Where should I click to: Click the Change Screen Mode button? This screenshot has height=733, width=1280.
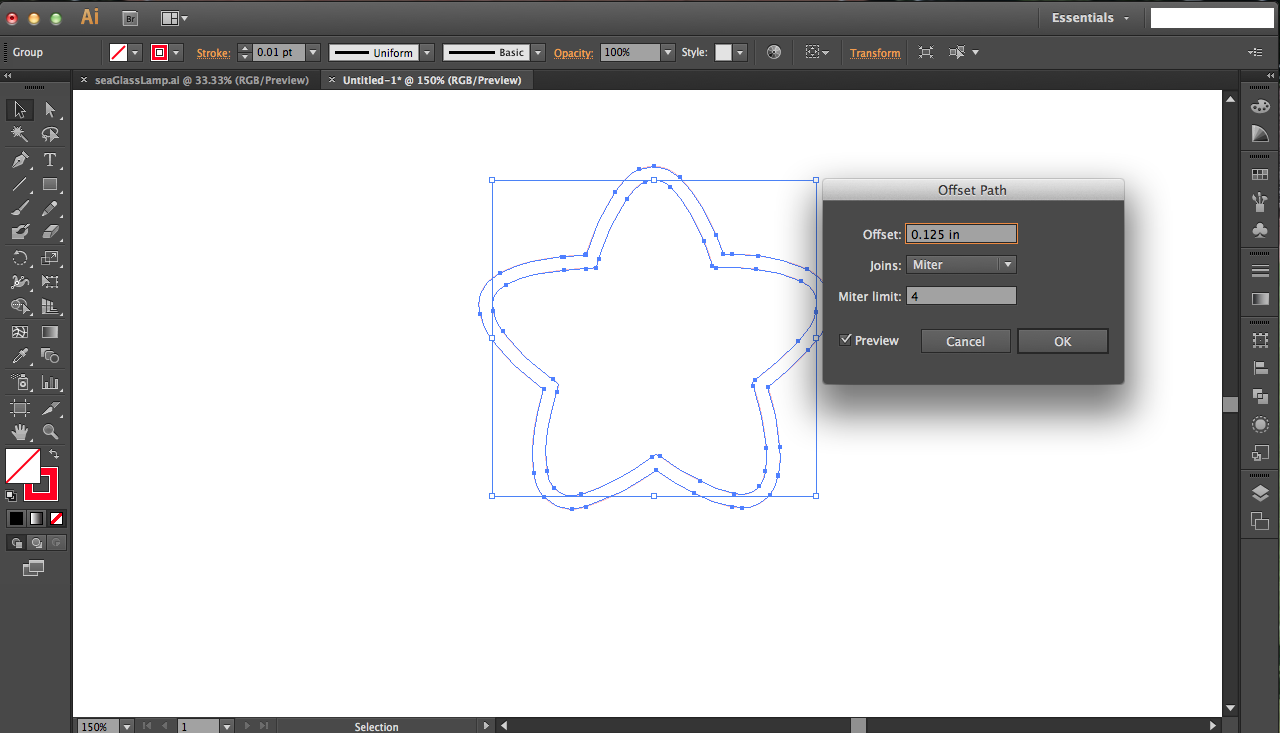coord(34,568)
